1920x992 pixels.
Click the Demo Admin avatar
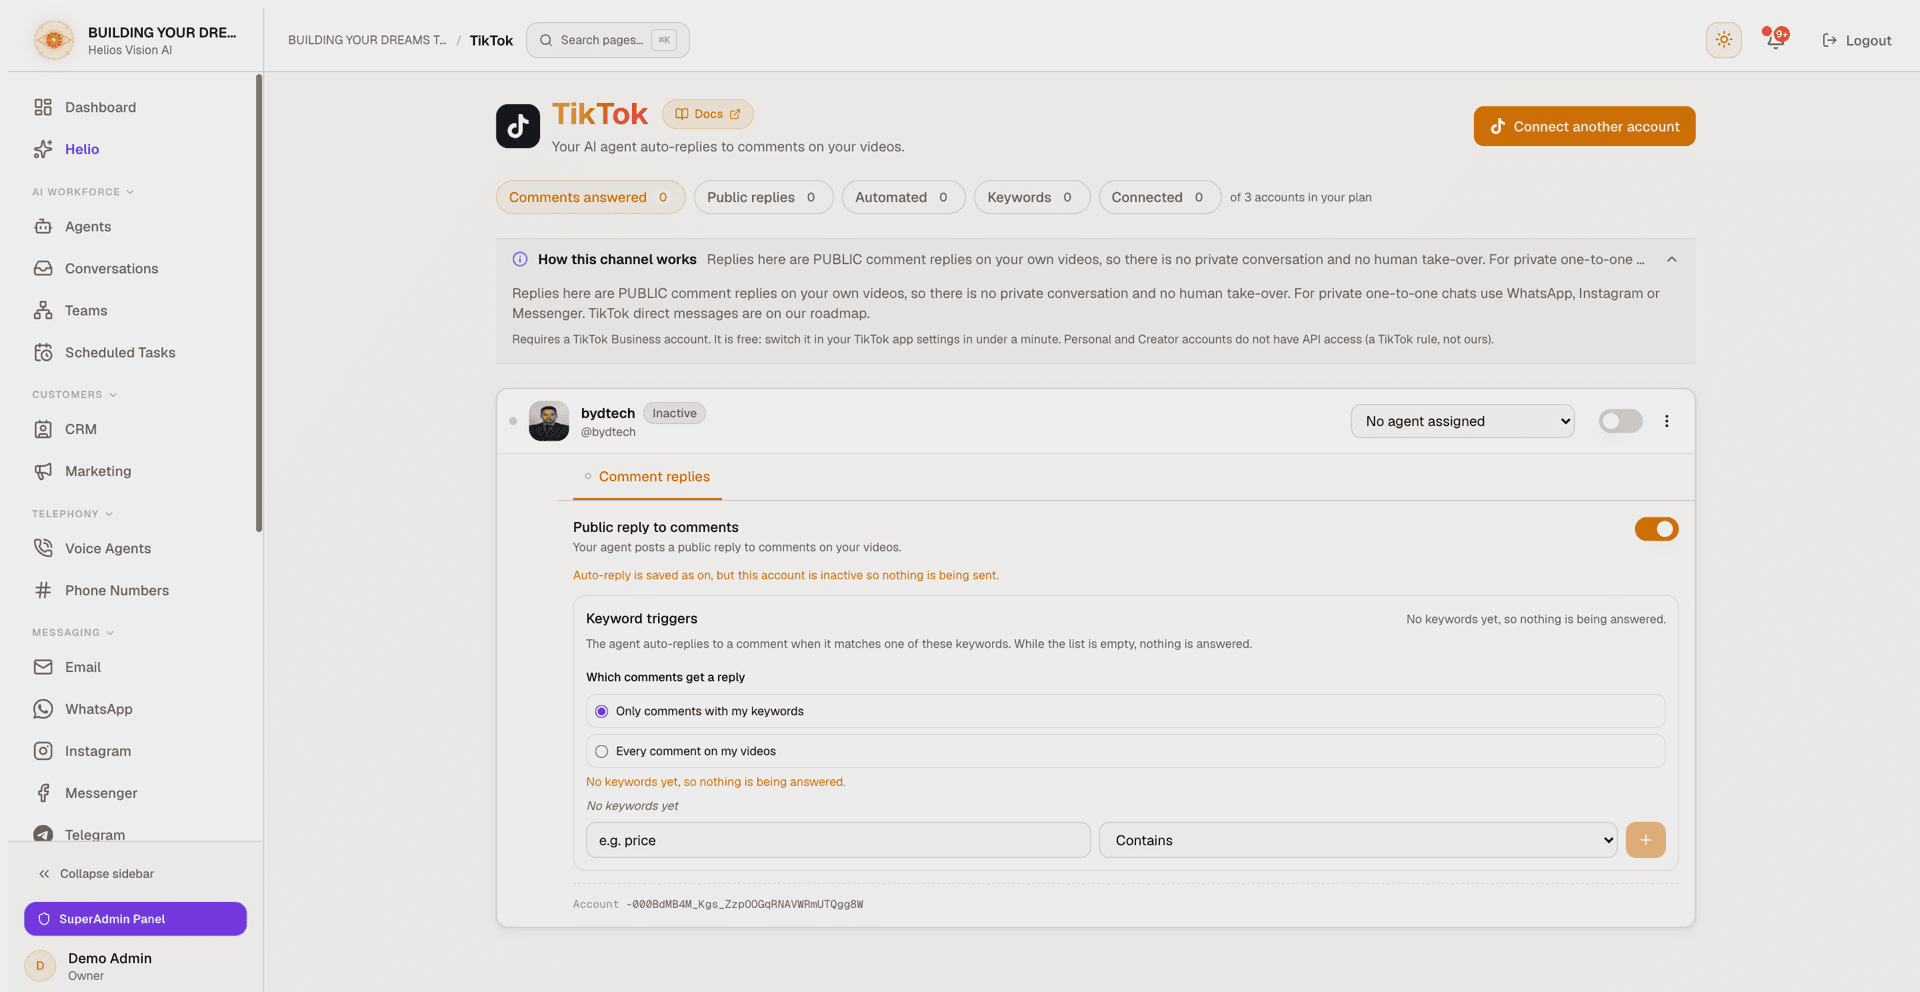tap(40, 966)
